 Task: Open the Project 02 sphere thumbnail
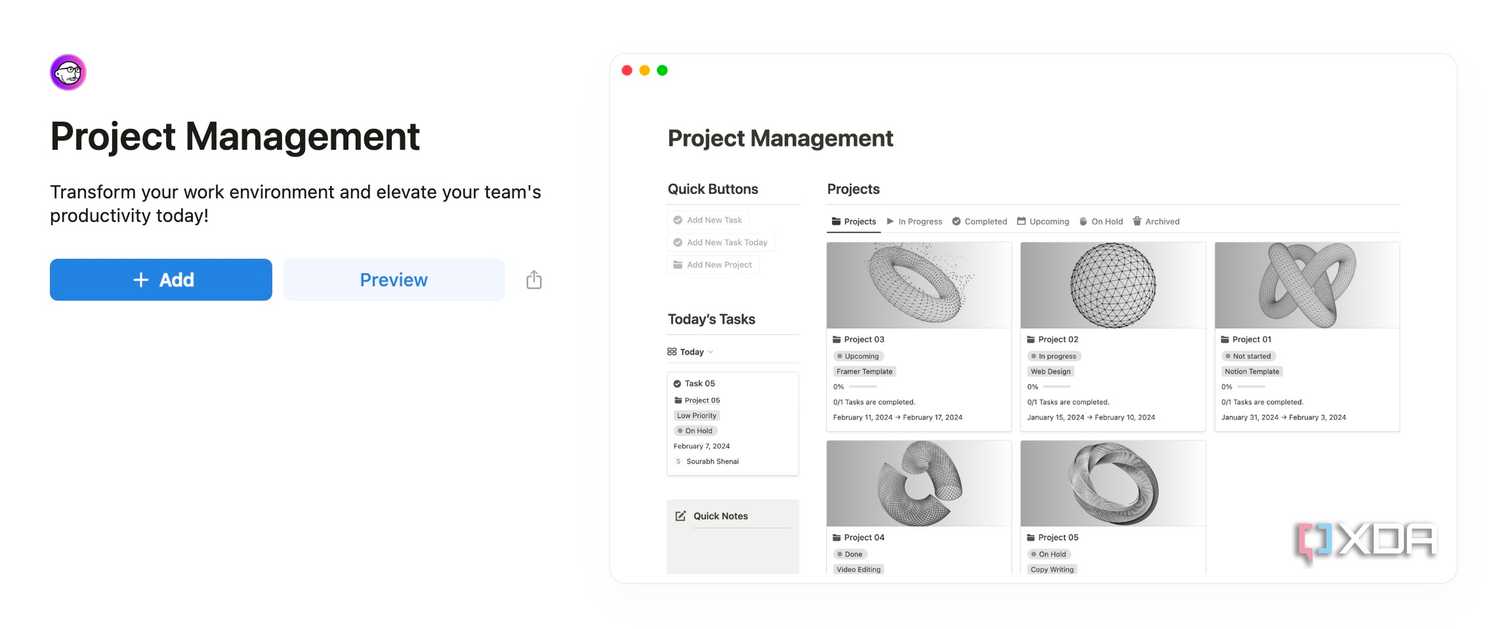pos(1113,285)
